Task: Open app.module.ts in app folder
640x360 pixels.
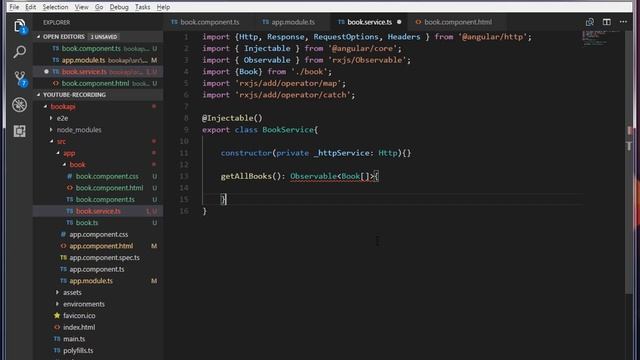Action: (98, 281)
